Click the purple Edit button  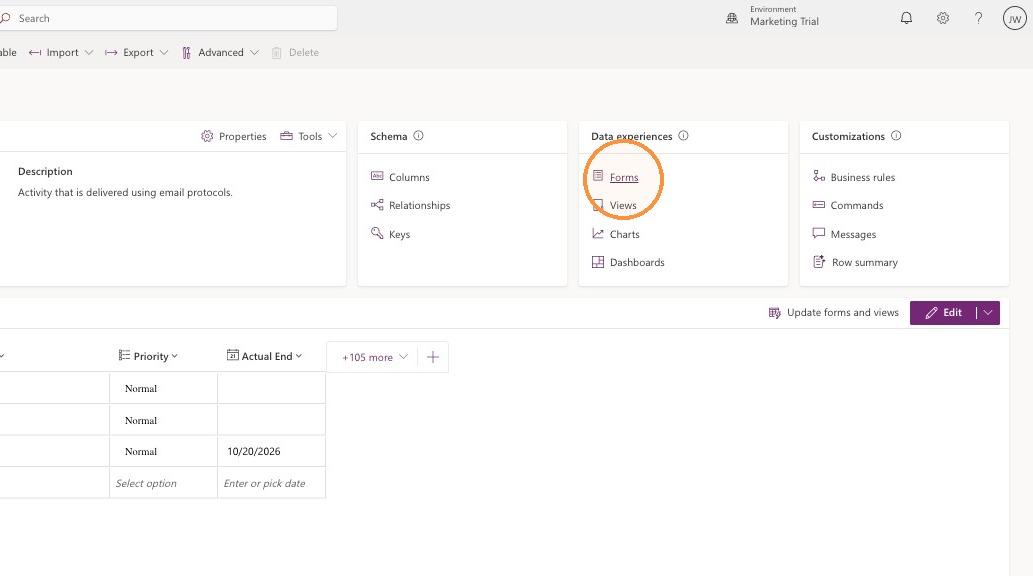tap(943, 313)
